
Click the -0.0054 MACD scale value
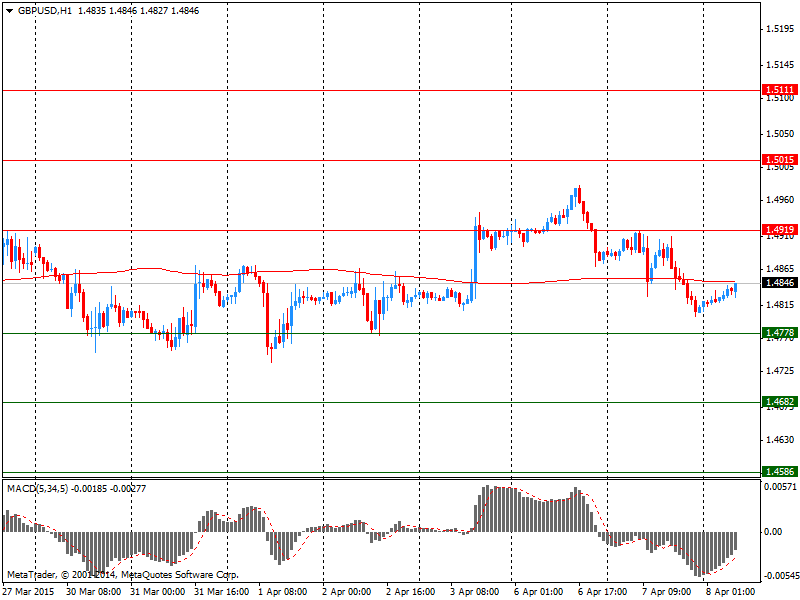pyautogui.click(x=781, y=576)
